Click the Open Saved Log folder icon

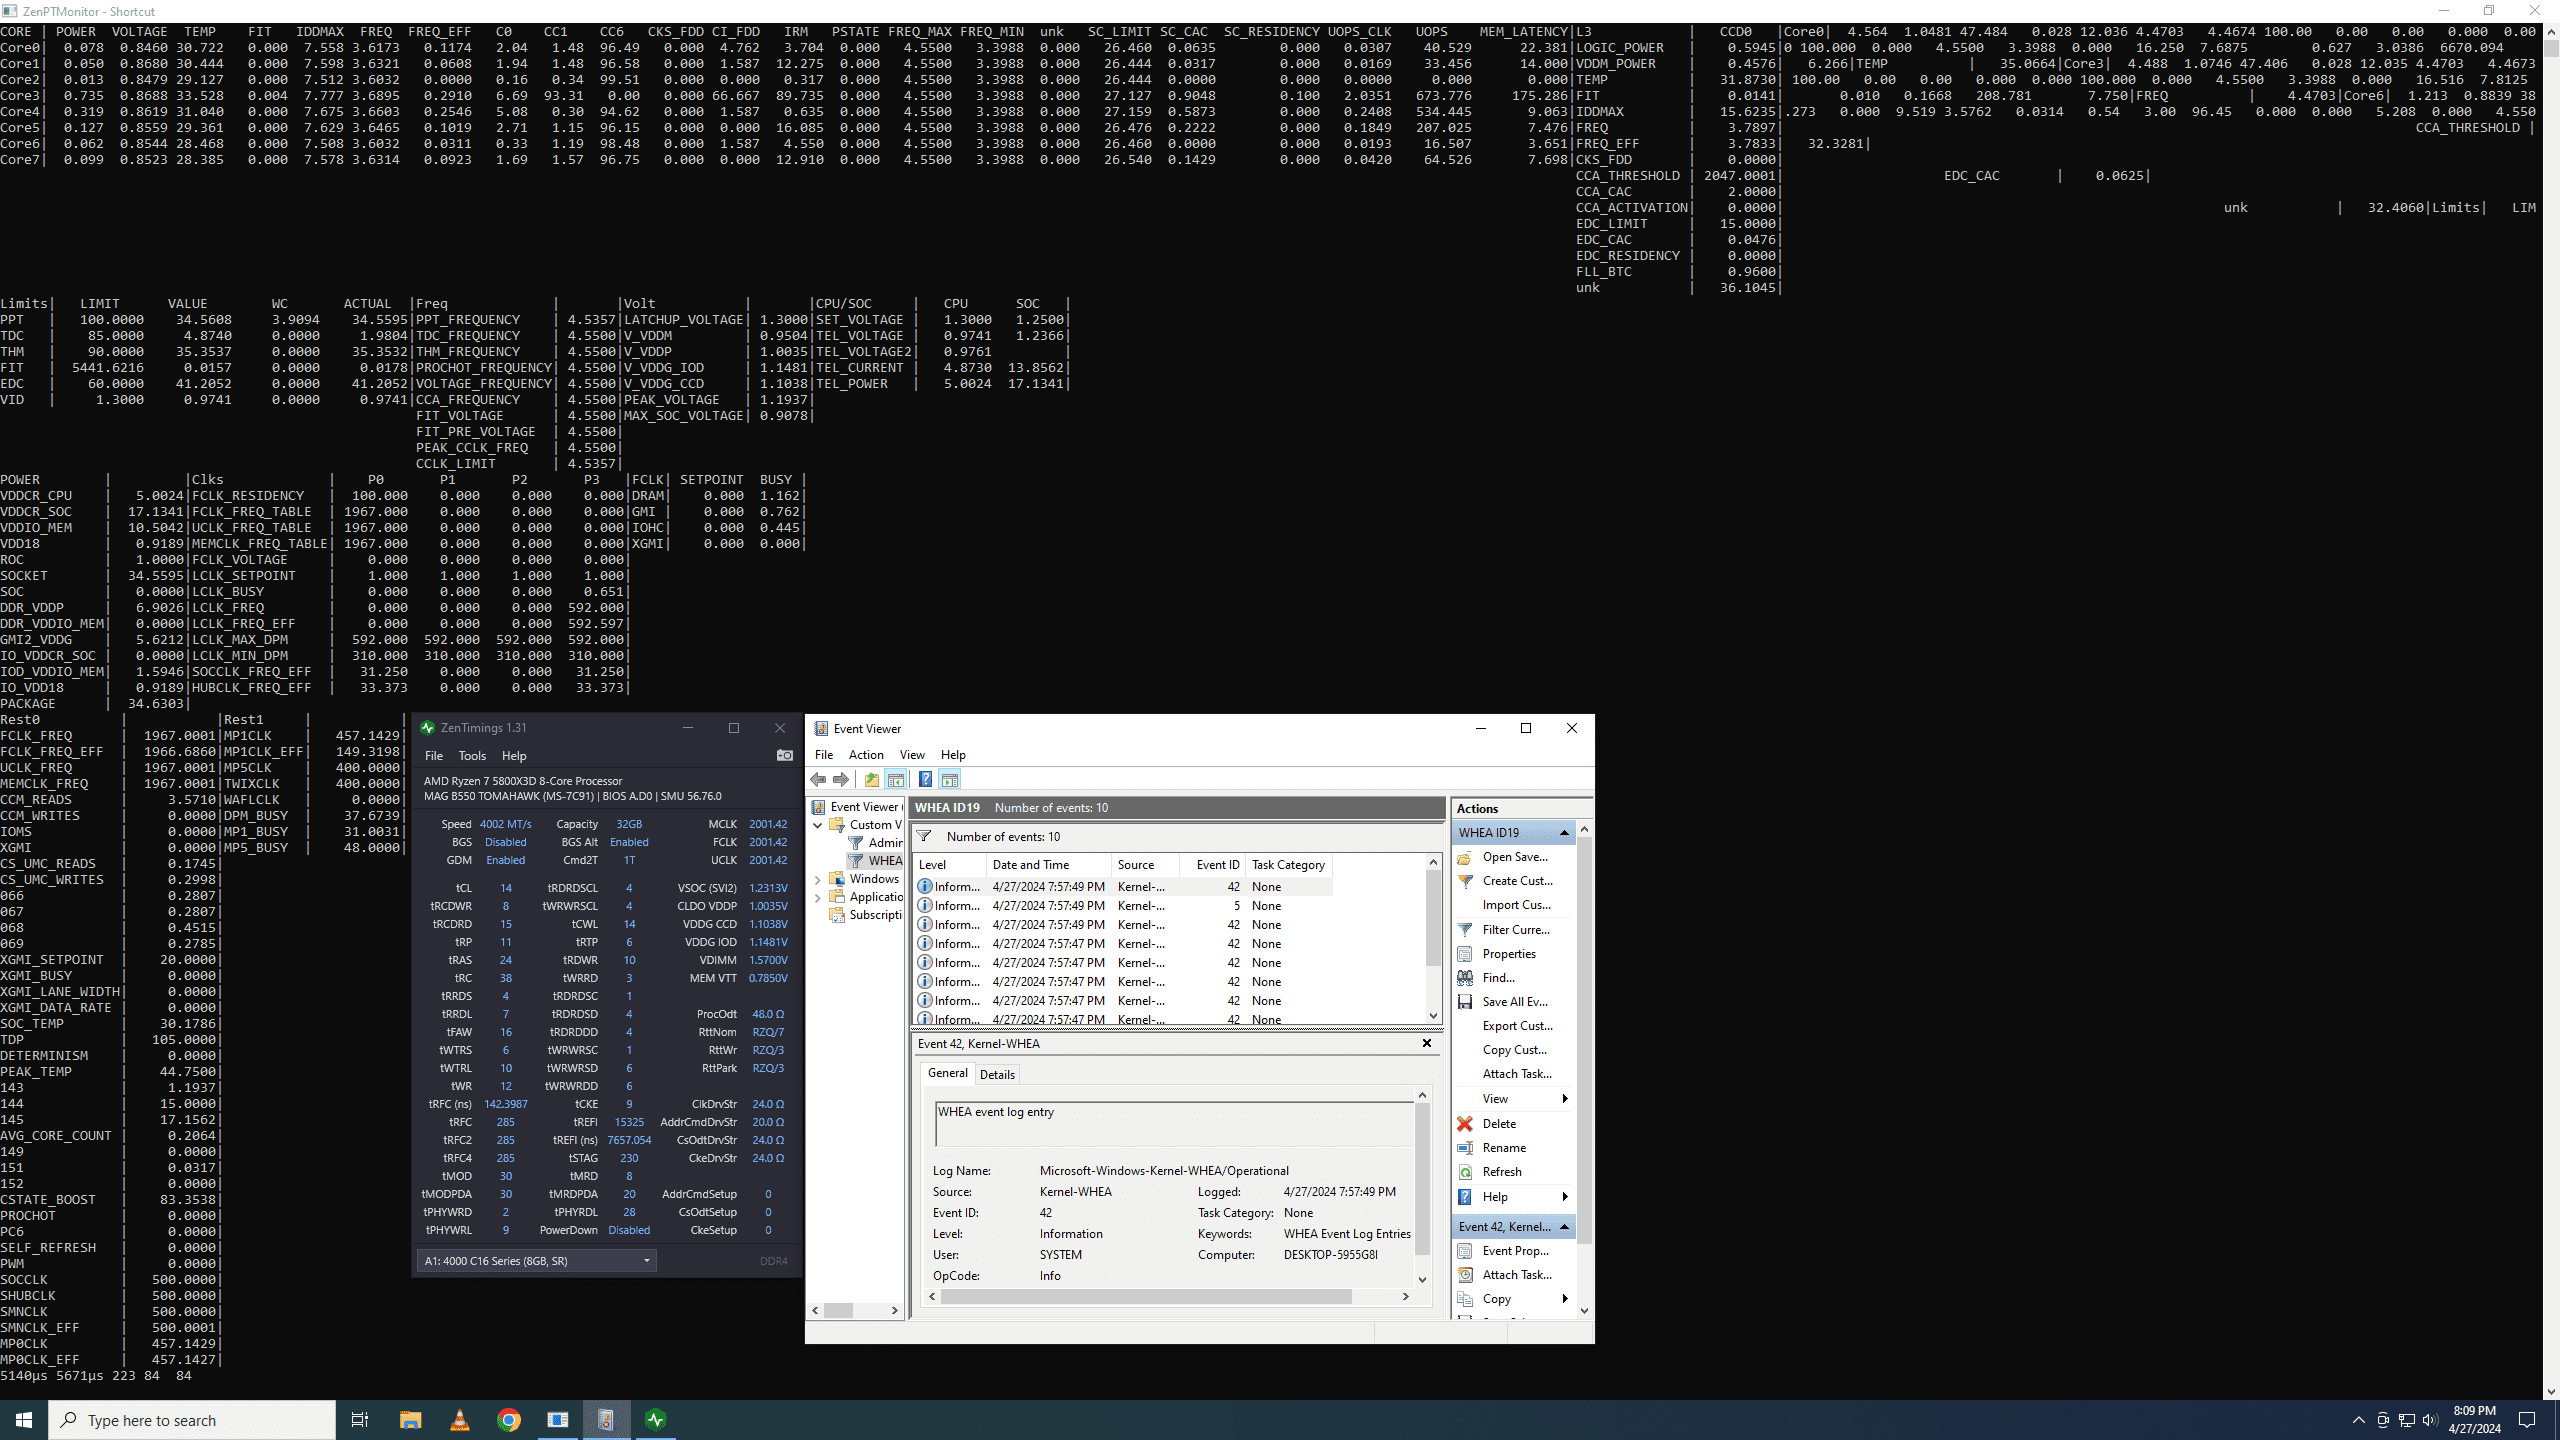coord(1465,857)
